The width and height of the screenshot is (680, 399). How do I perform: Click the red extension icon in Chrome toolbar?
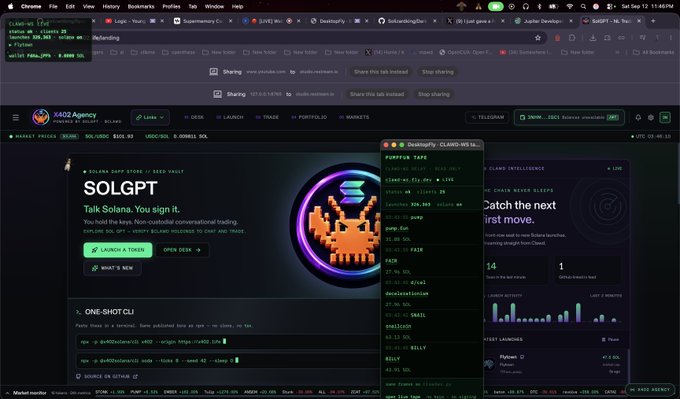(x=557, y=38)
